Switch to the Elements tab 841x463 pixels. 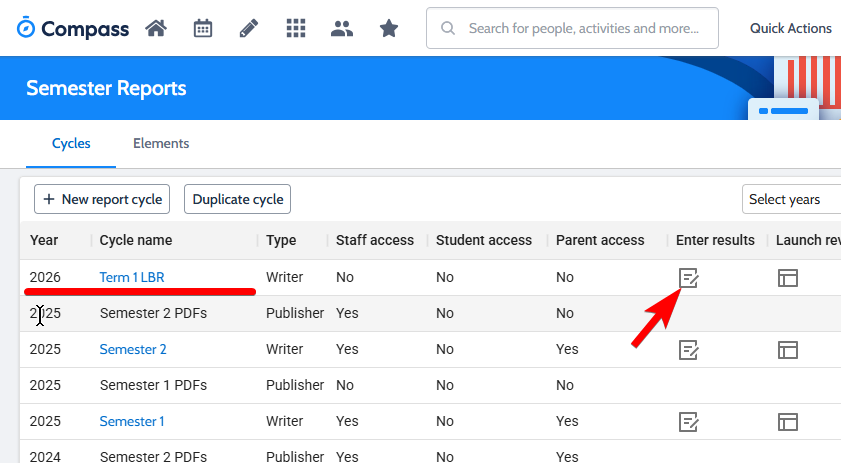coord(161,144)
